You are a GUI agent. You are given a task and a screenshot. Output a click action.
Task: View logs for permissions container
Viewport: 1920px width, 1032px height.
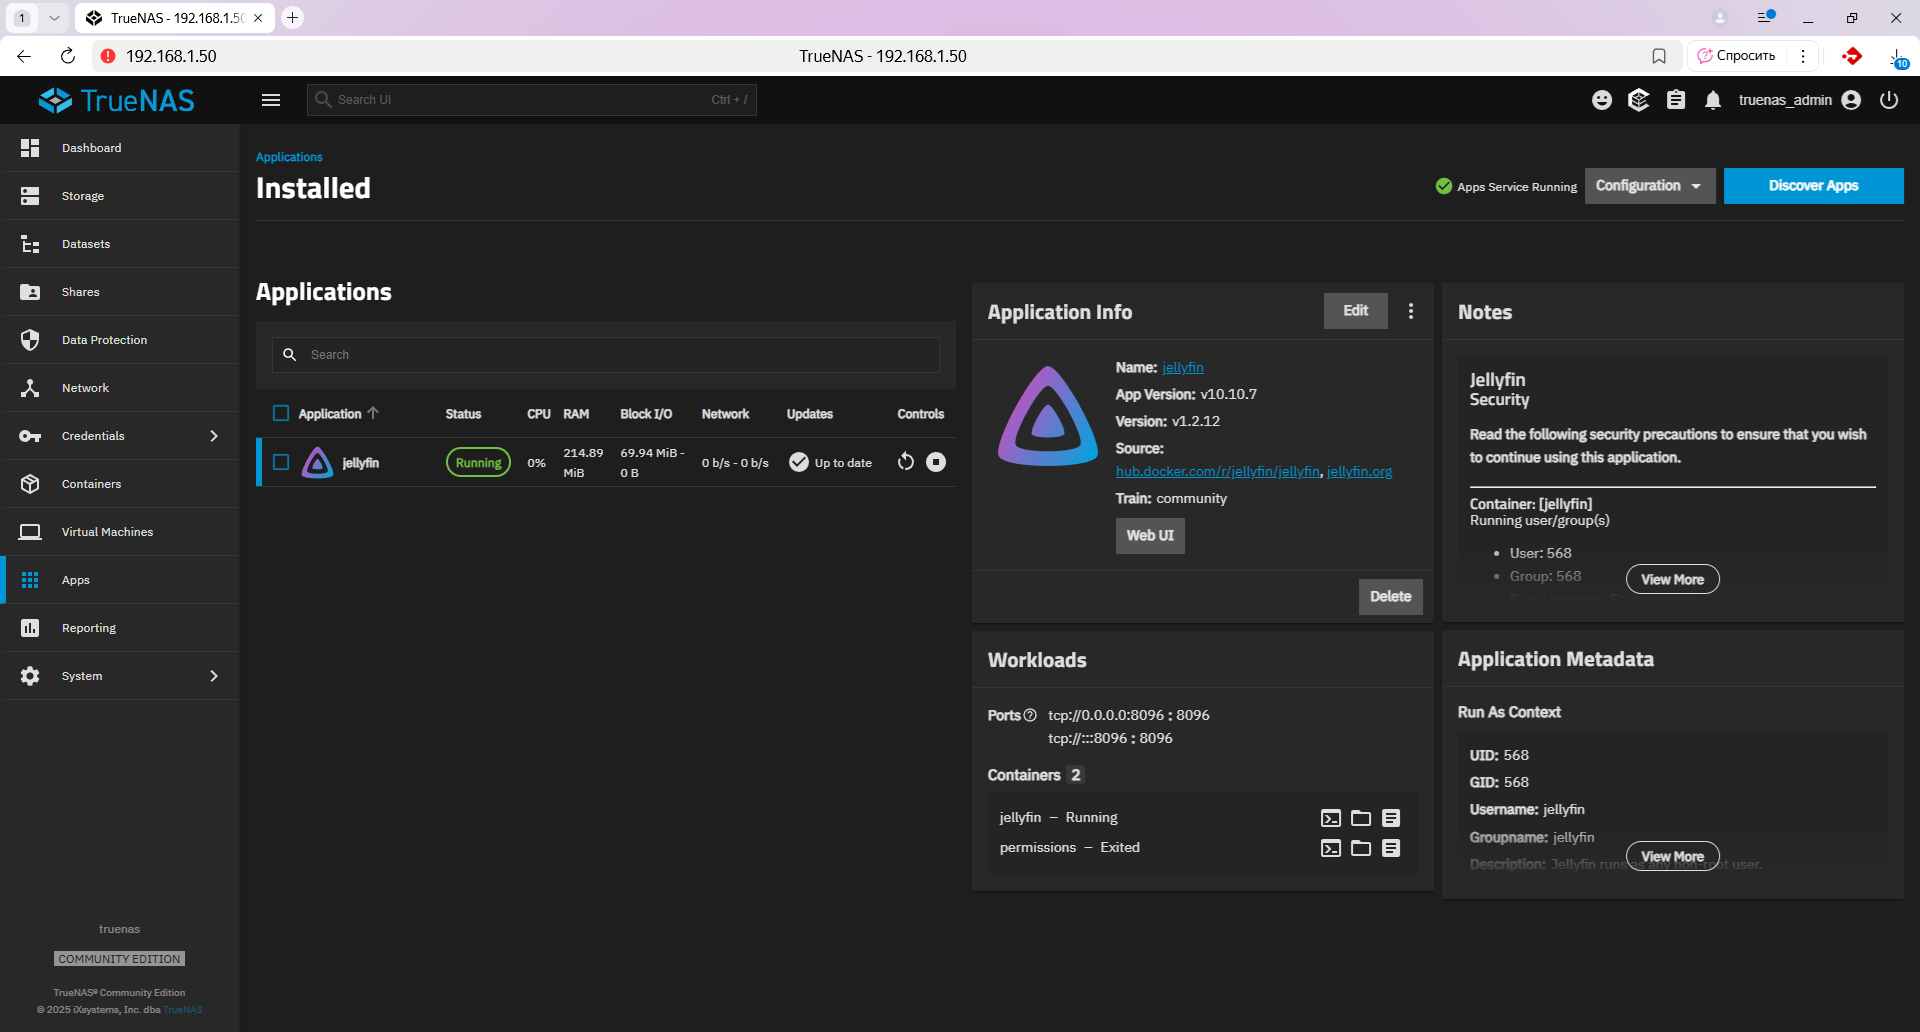(x=1391, y=848)
